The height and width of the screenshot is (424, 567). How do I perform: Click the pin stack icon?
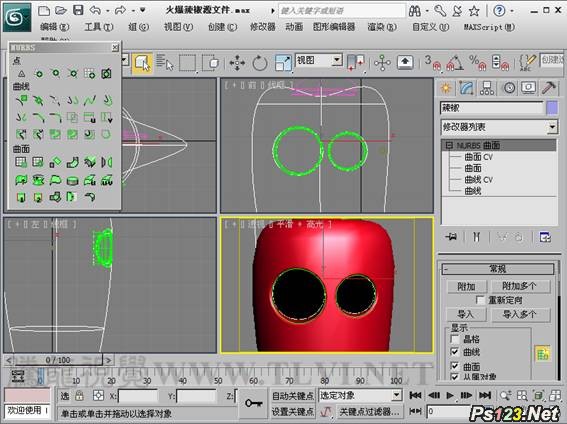451,237
